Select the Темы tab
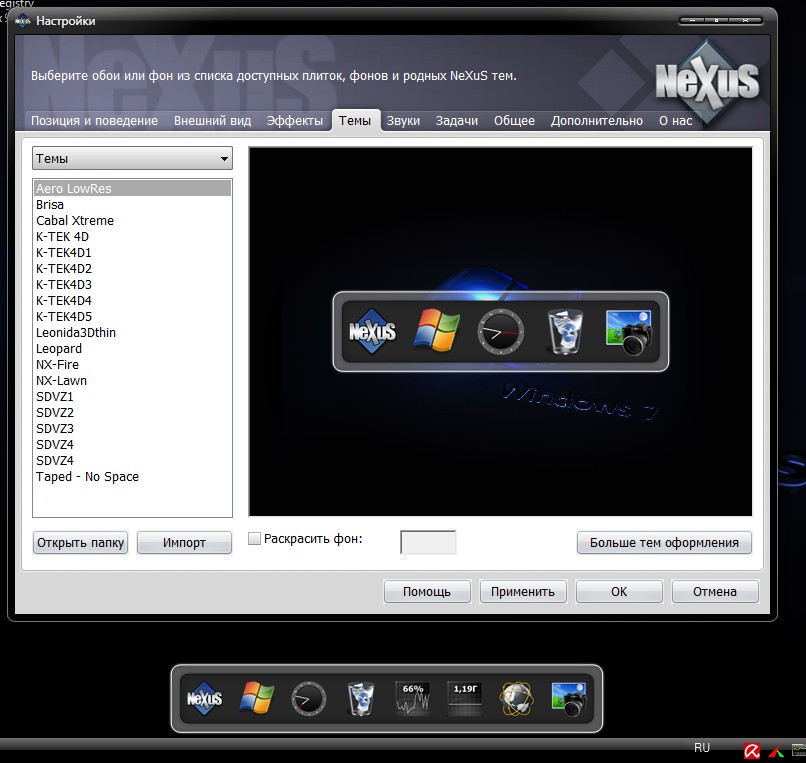The width and height of the screenshot is (806, 763). [x=355, y=121]
